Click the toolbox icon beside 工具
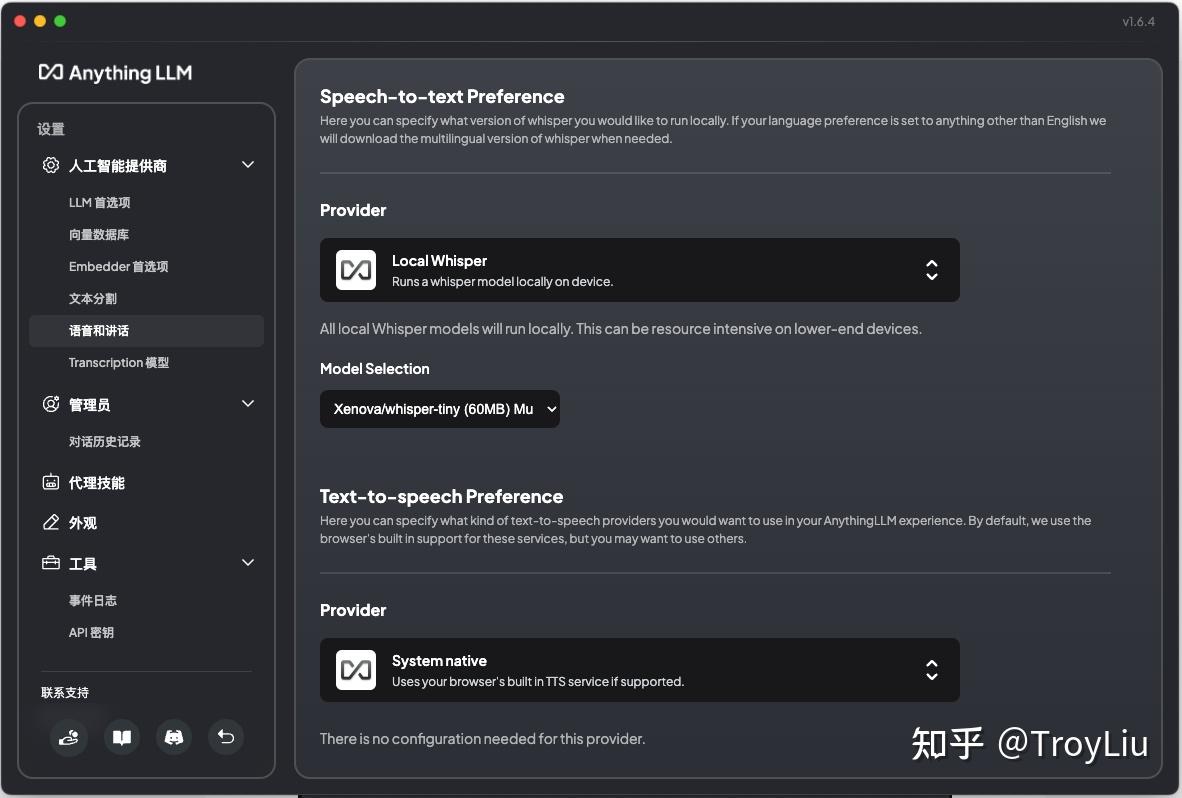This screenshot has width=1182, height=798. point(51,563)
